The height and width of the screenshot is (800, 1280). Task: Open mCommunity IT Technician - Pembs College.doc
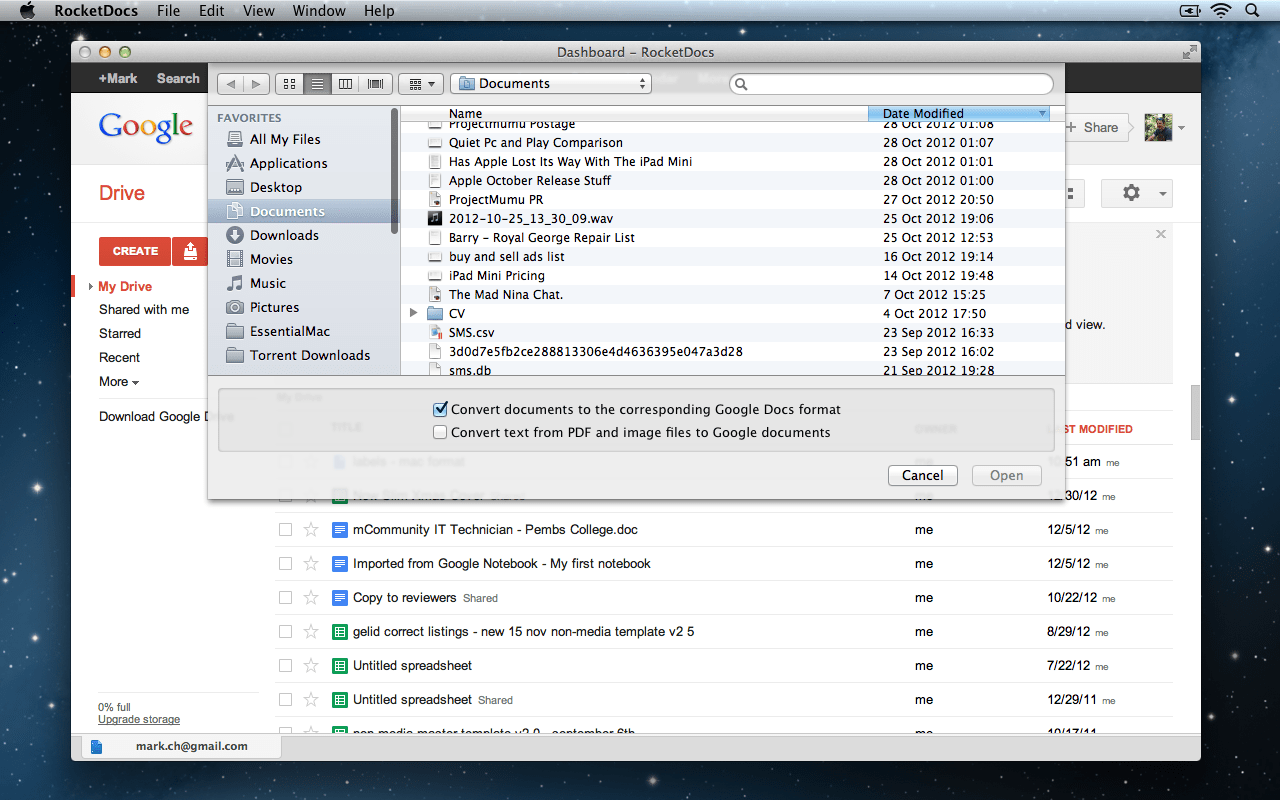pyautogui.click(x=495, y=530)
